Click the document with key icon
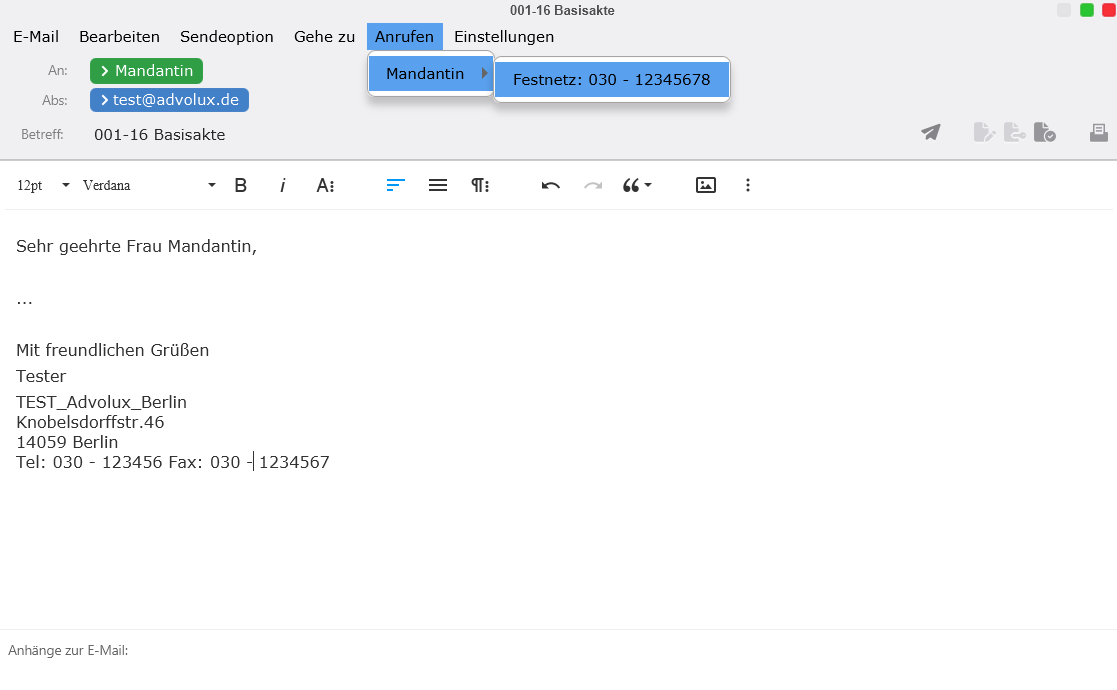 point(1015,132)
